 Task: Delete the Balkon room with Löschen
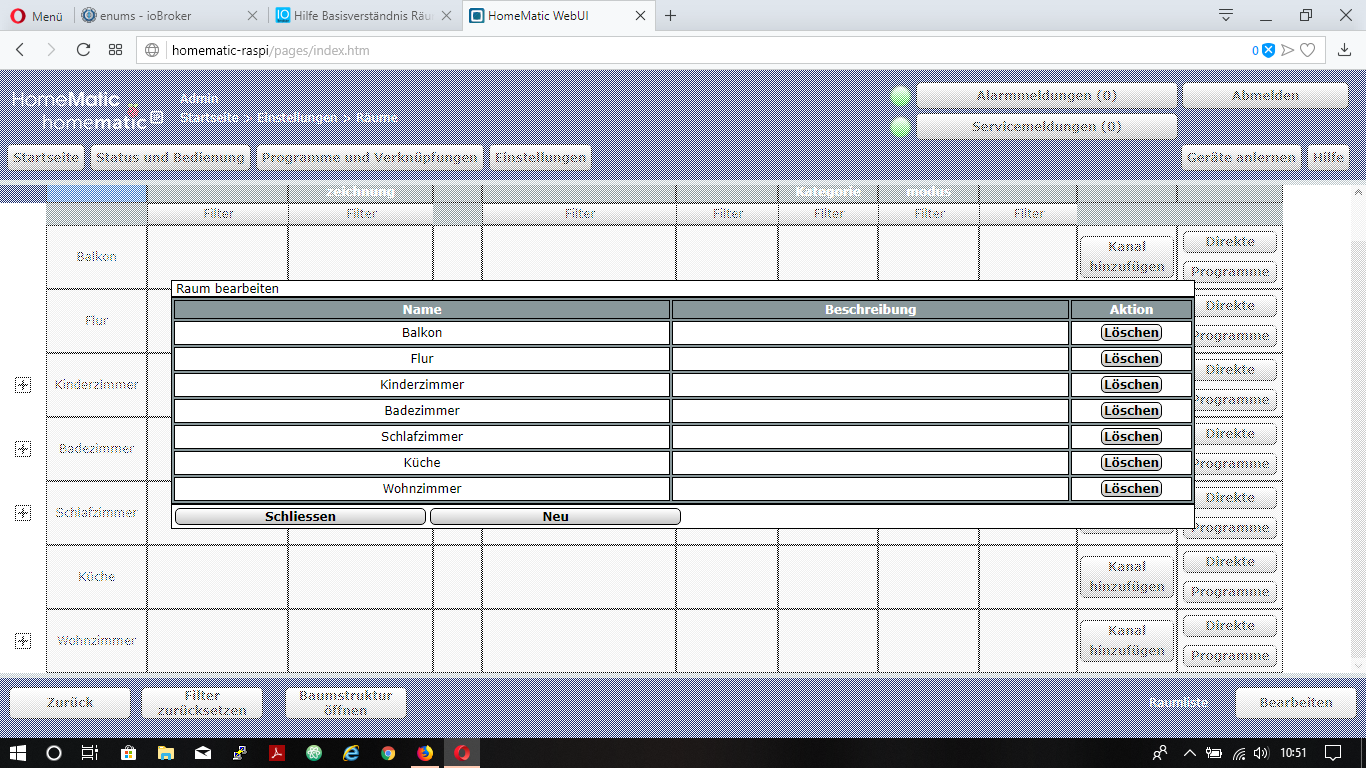[1131, 333]
